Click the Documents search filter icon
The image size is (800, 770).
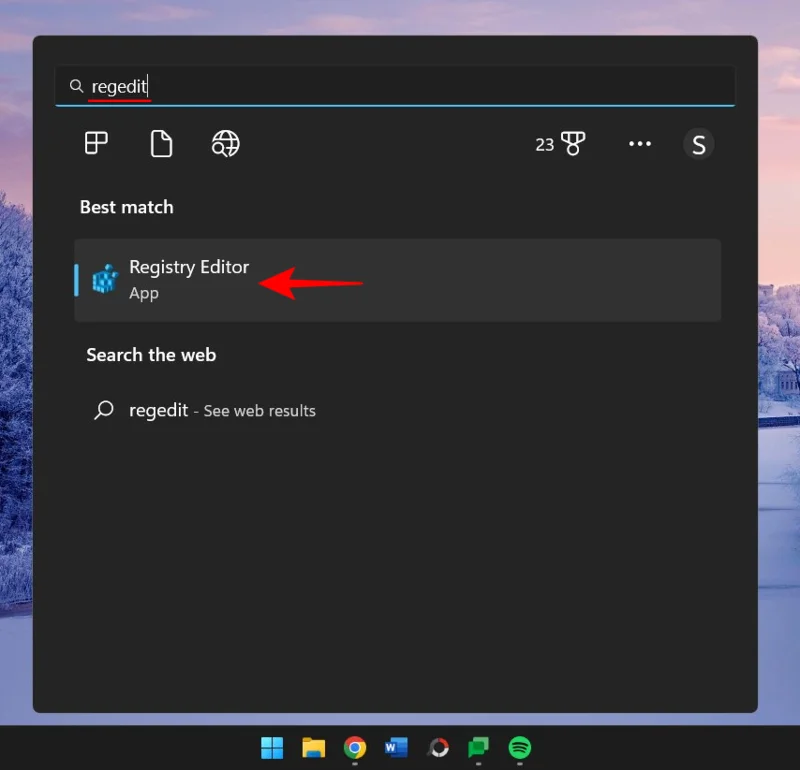(x=160, y=143)
